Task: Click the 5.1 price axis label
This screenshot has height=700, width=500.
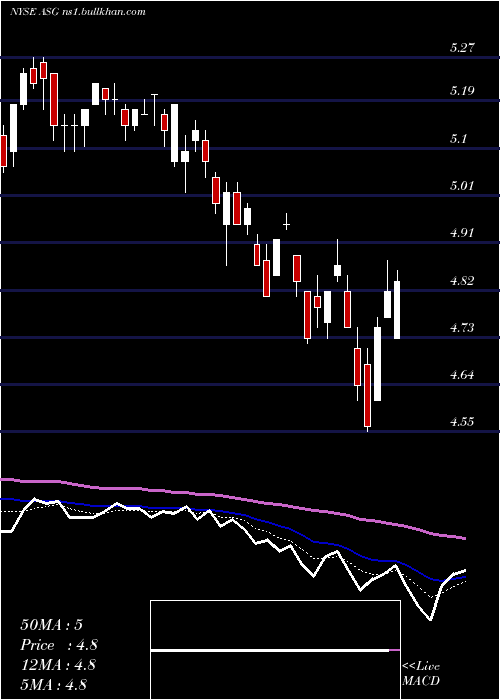Action: (x=459, y=139)
